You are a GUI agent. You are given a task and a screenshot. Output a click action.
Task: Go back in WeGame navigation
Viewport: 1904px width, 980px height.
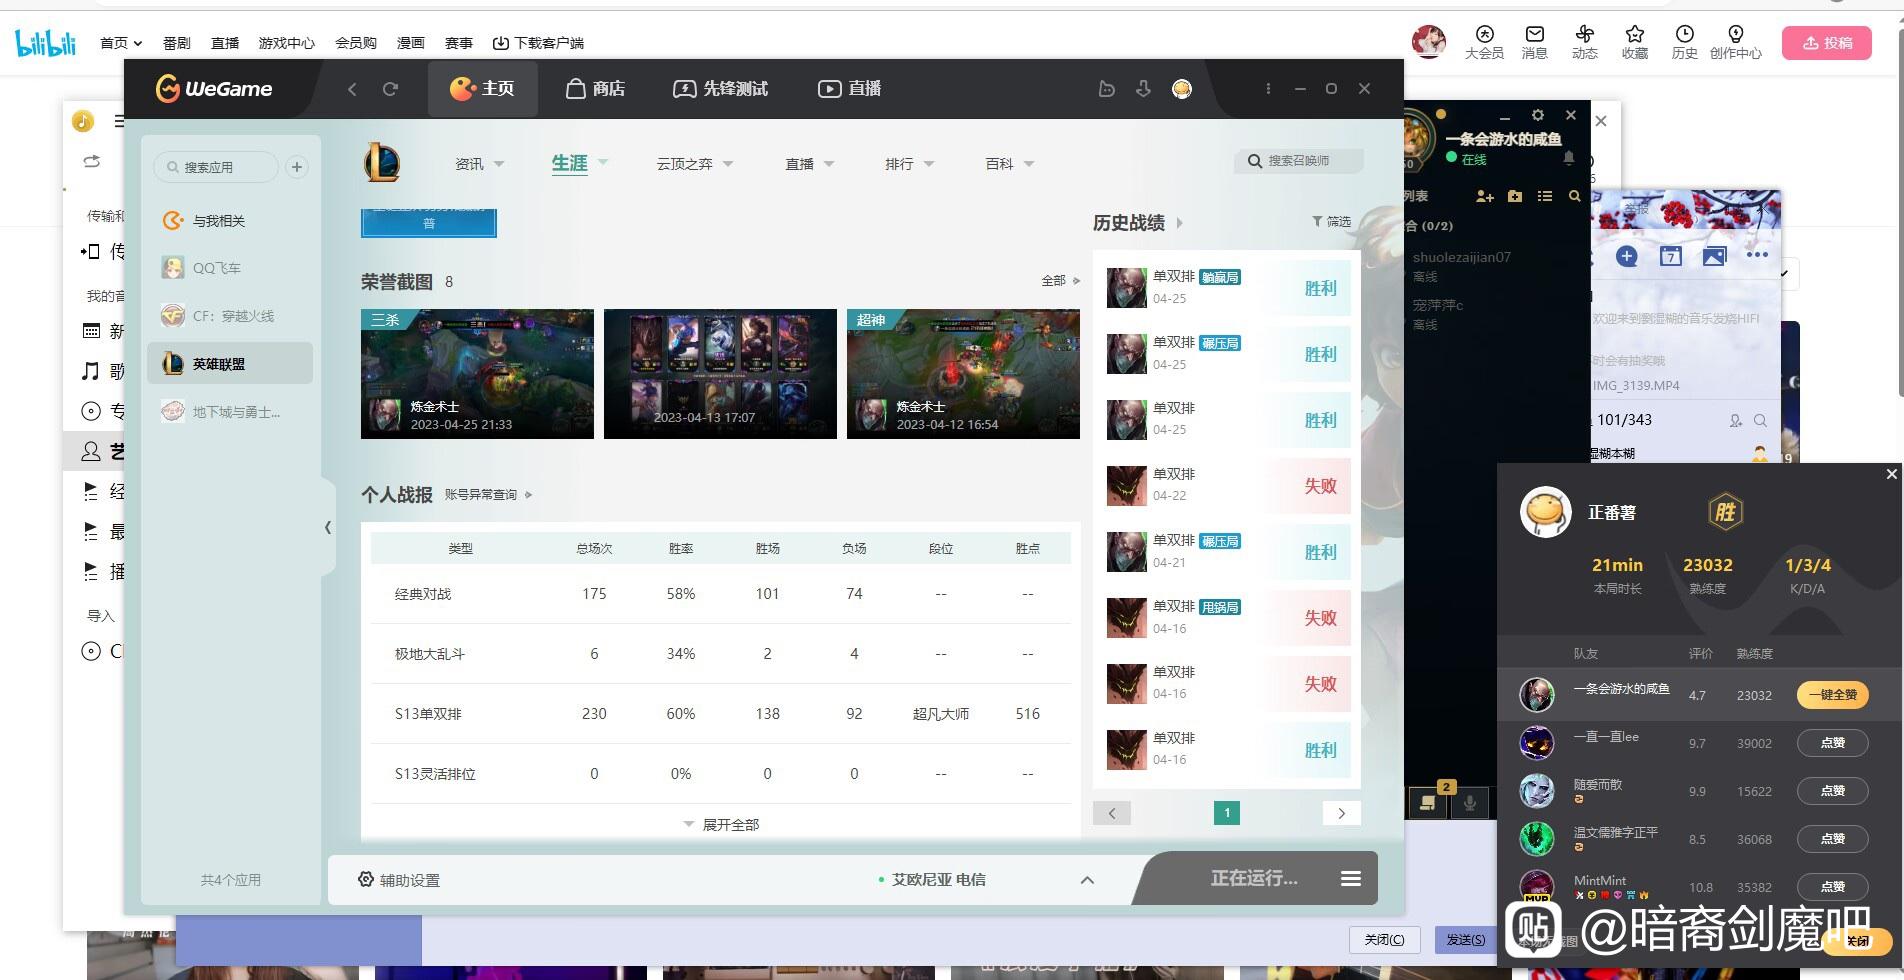352,89
